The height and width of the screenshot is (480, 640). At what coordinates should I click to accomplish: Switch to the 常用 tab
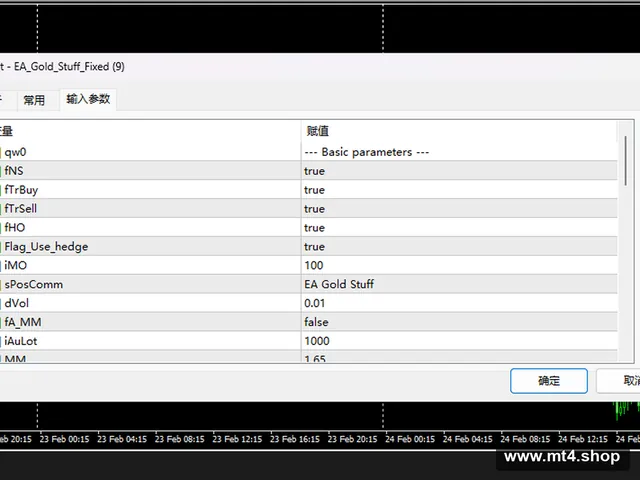[34, 100]
